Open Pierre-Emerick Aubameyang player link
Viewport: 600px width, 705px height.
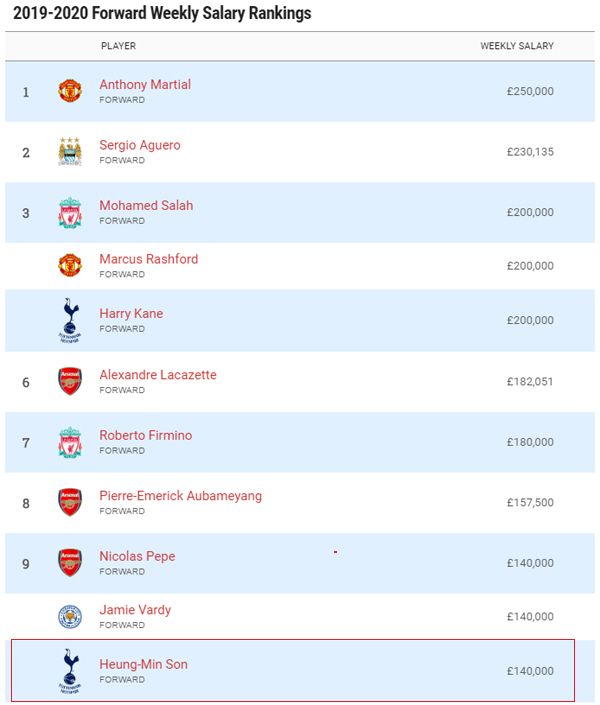pyautogui.click(x=180, y=496)
